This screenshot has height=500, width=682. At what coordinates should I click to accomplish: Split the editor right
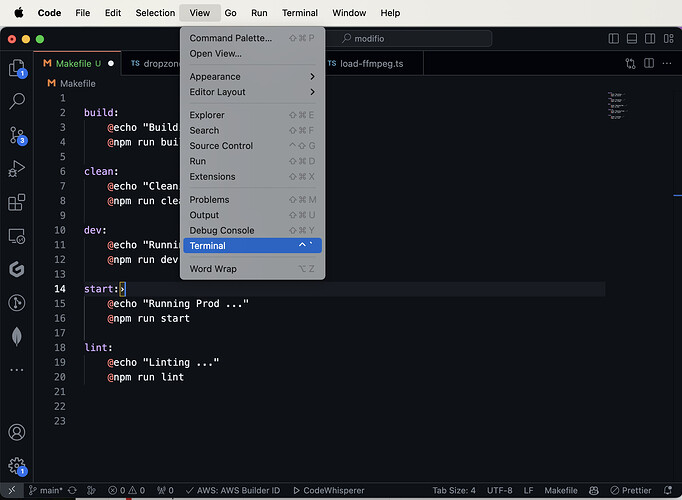pos(649,63)
